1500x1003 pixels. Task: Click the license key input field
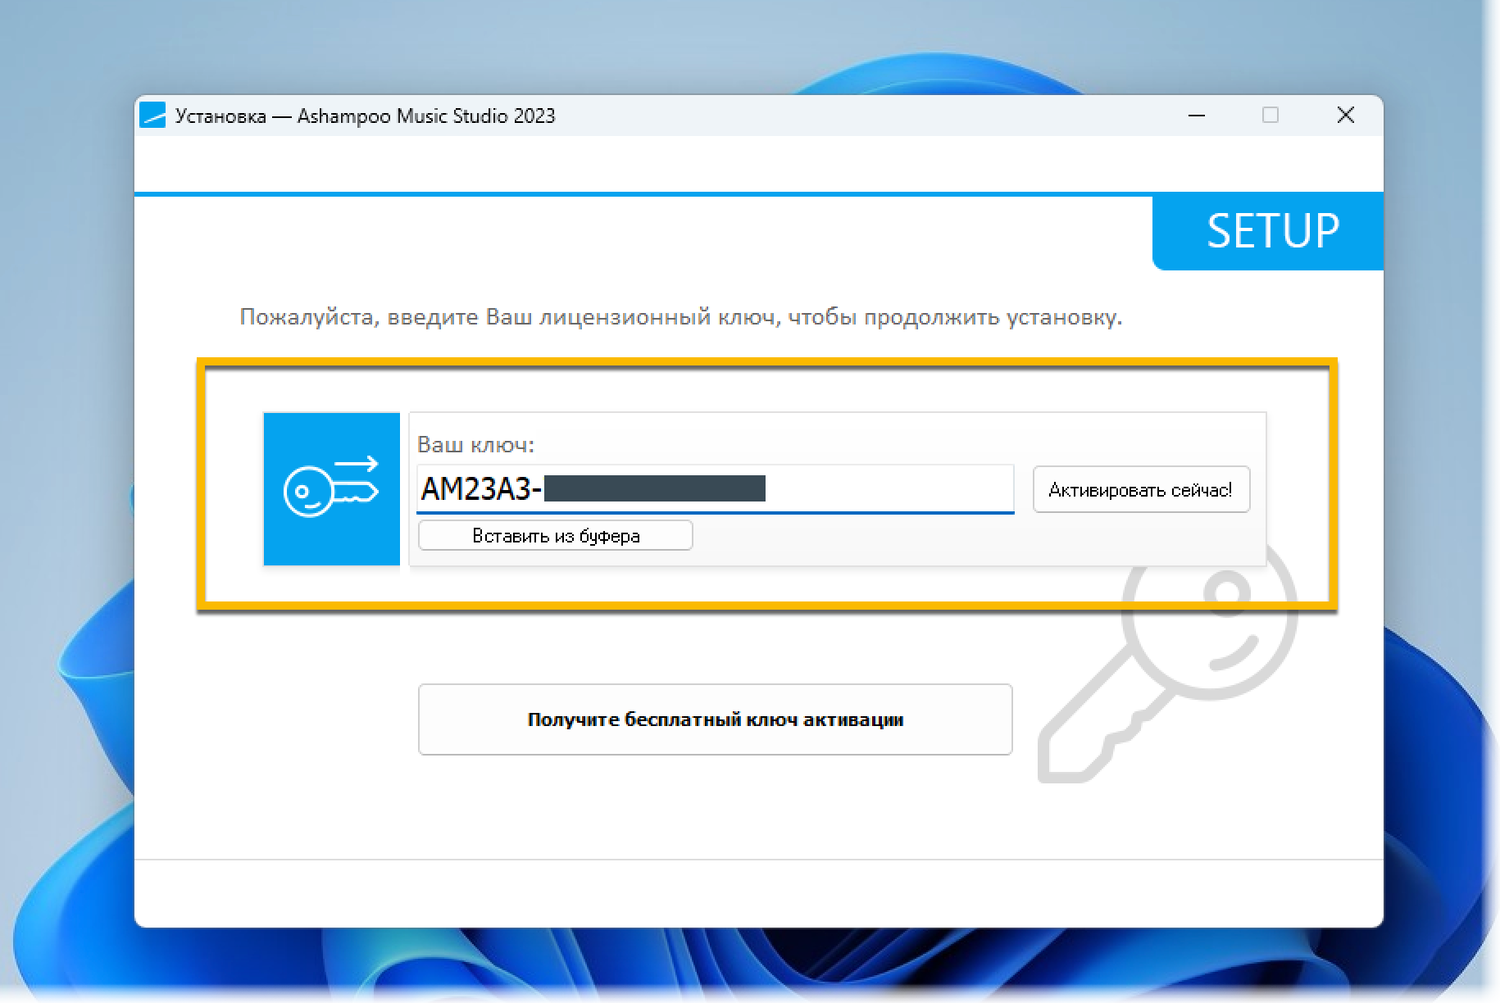(715, 489)
